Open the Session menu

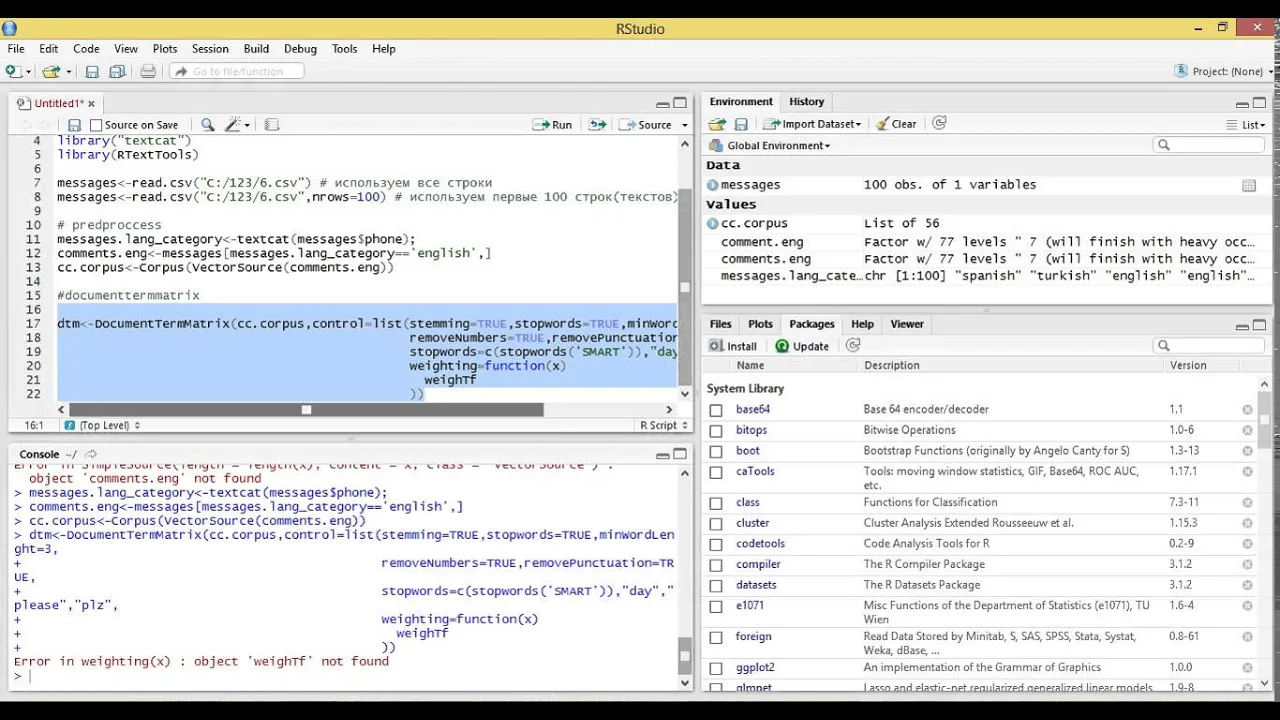(x=210, y=48)
